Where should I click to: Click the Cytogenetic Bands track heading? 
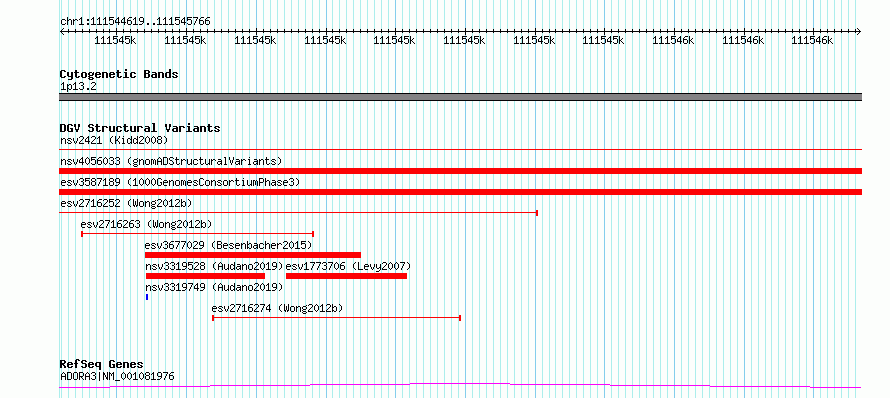pos(119,74)
